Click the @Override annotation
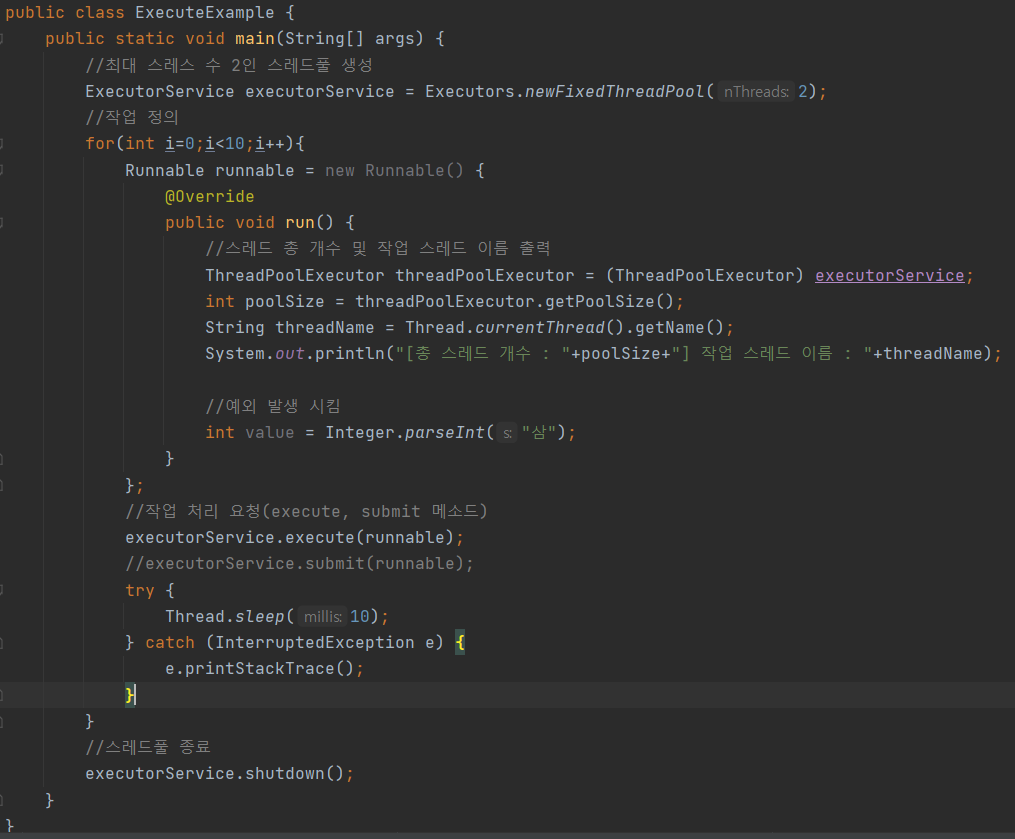Screen dimensions: 1015x839 coord(210,196)
